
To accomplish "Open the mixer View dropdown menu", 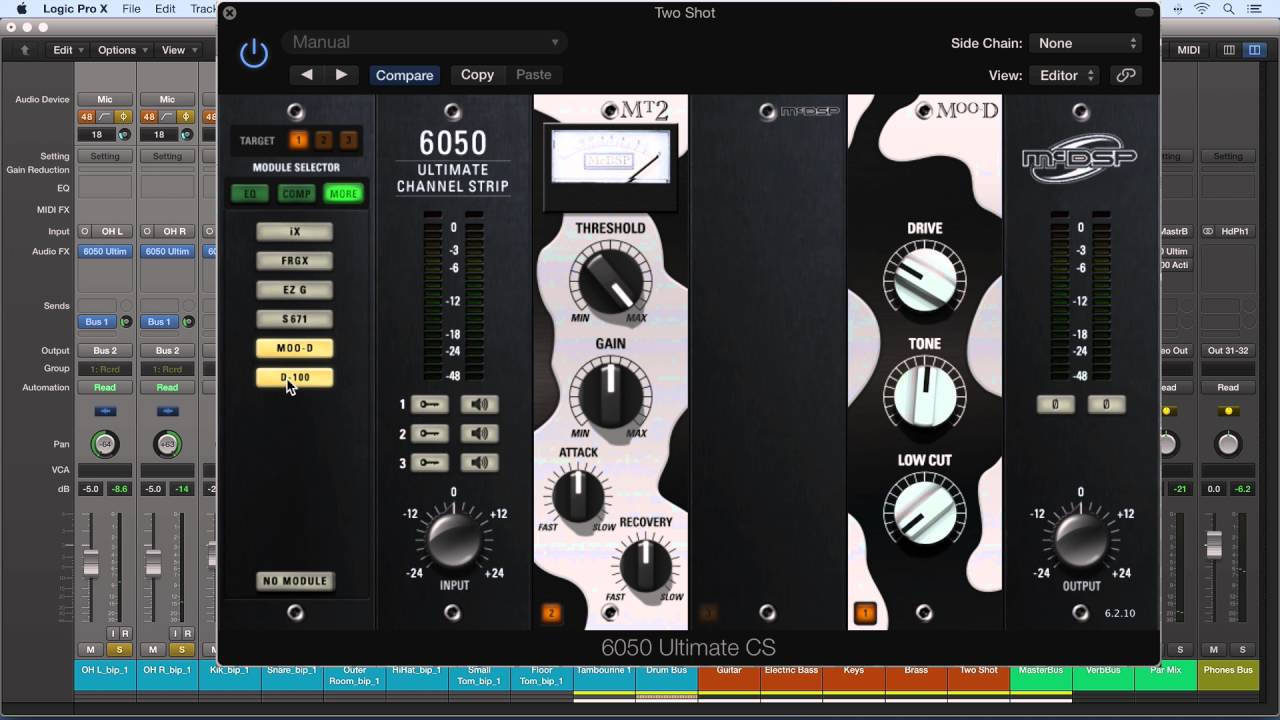I will [178, 50].
